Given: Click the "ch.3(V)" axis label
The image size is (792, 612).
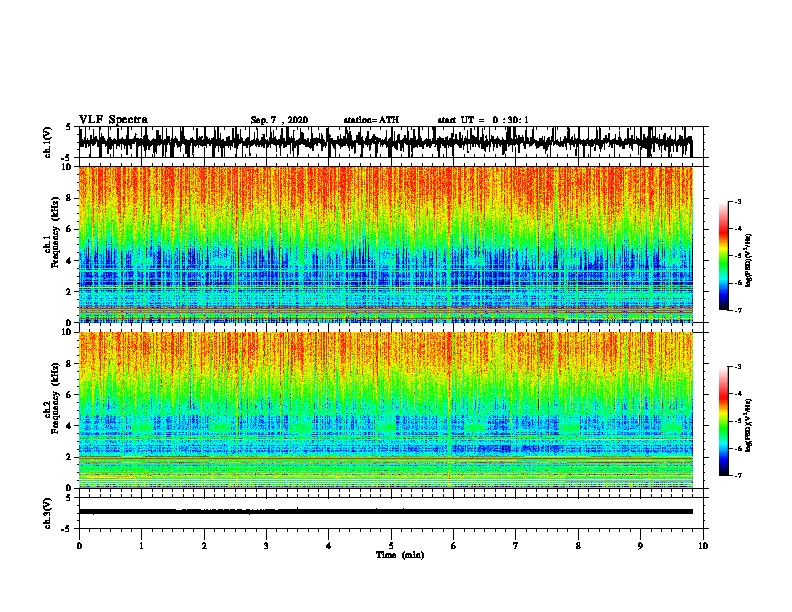Looking at the screenshot, I should (48, 513).
